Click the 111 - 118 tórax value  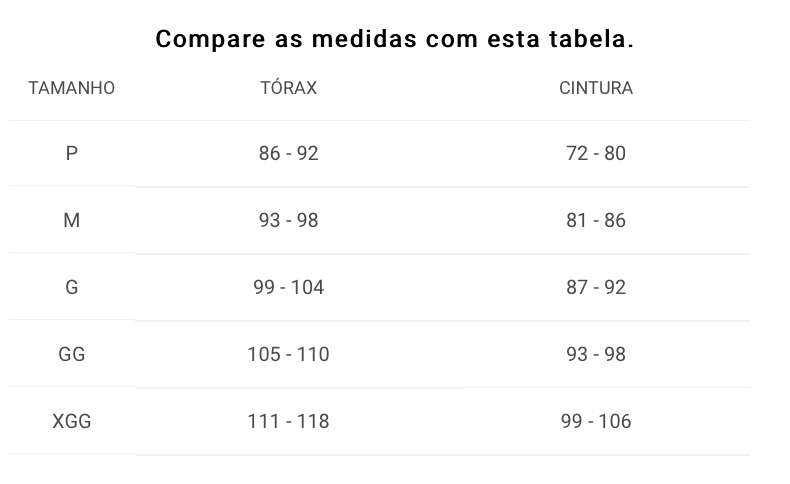tap(289, 421)
